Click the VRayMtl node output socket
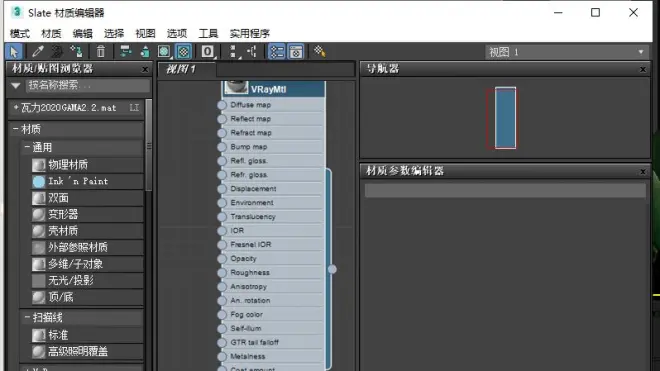 pyautogui.click(x=332, y=269)
